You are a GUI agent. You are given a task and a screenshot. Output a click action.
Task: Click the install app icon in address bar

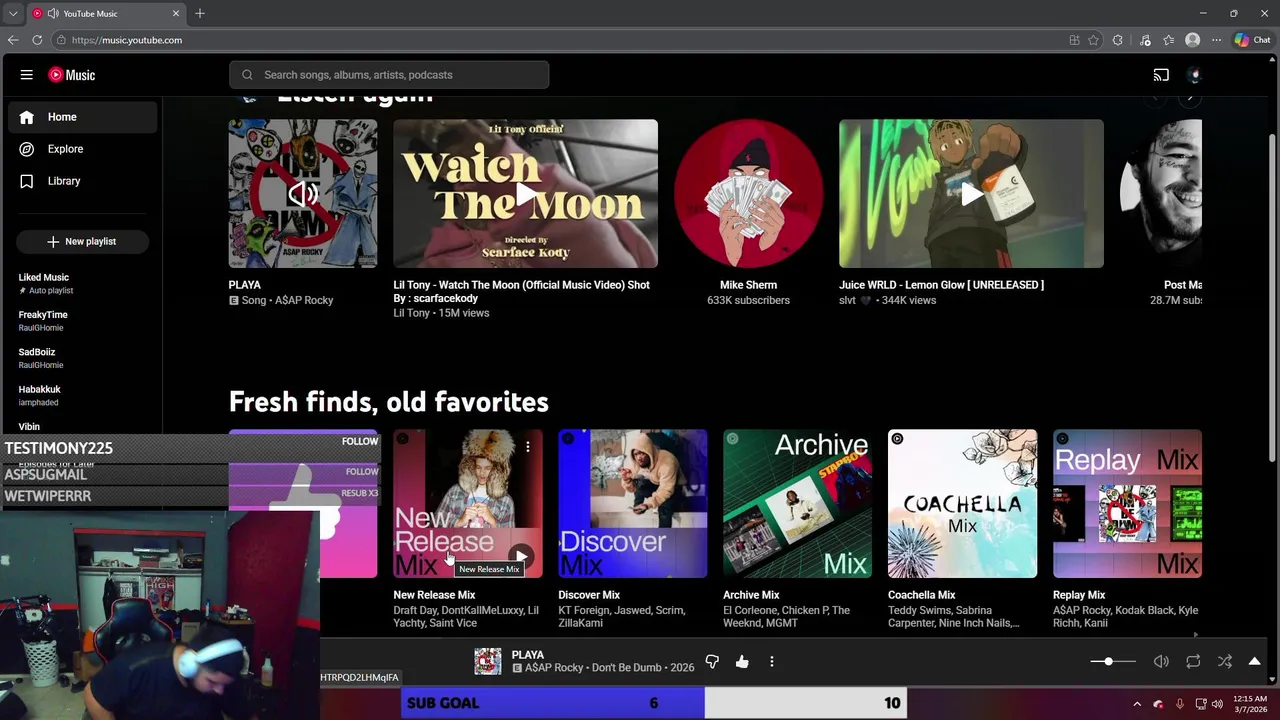pos(1074,40)
